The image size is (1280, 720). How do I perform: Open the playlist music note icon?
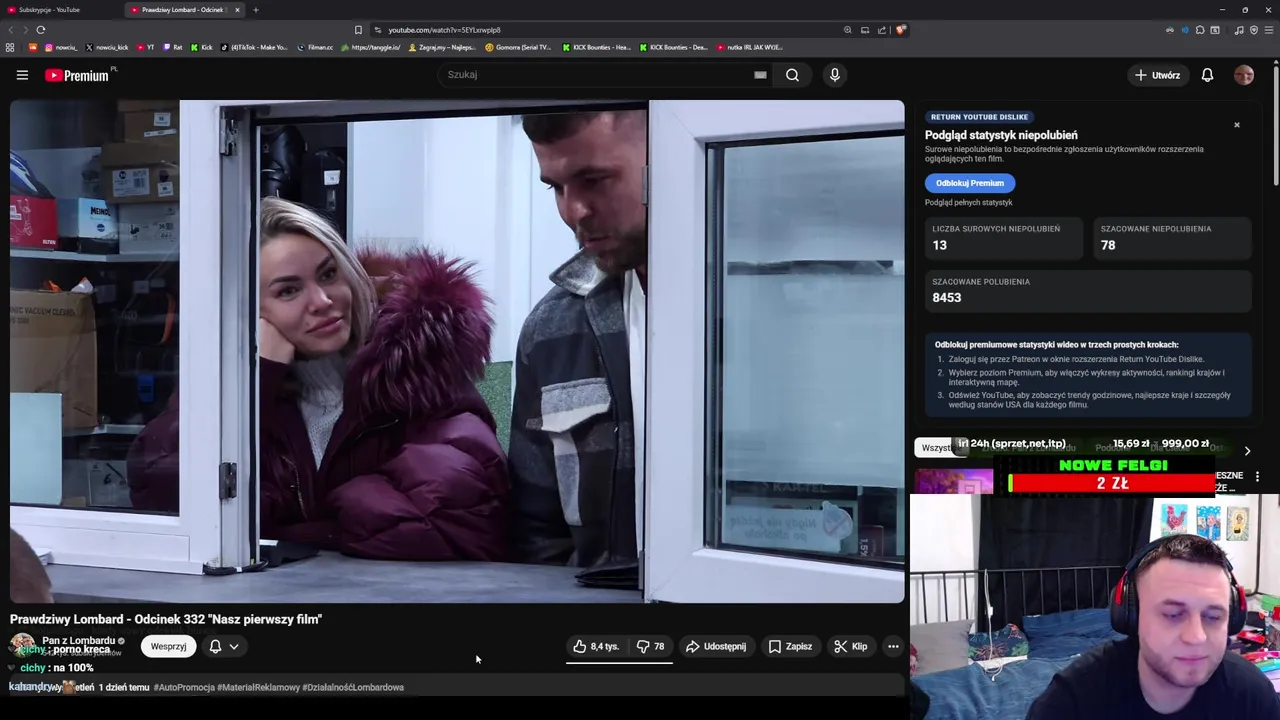click(1239, 30)
